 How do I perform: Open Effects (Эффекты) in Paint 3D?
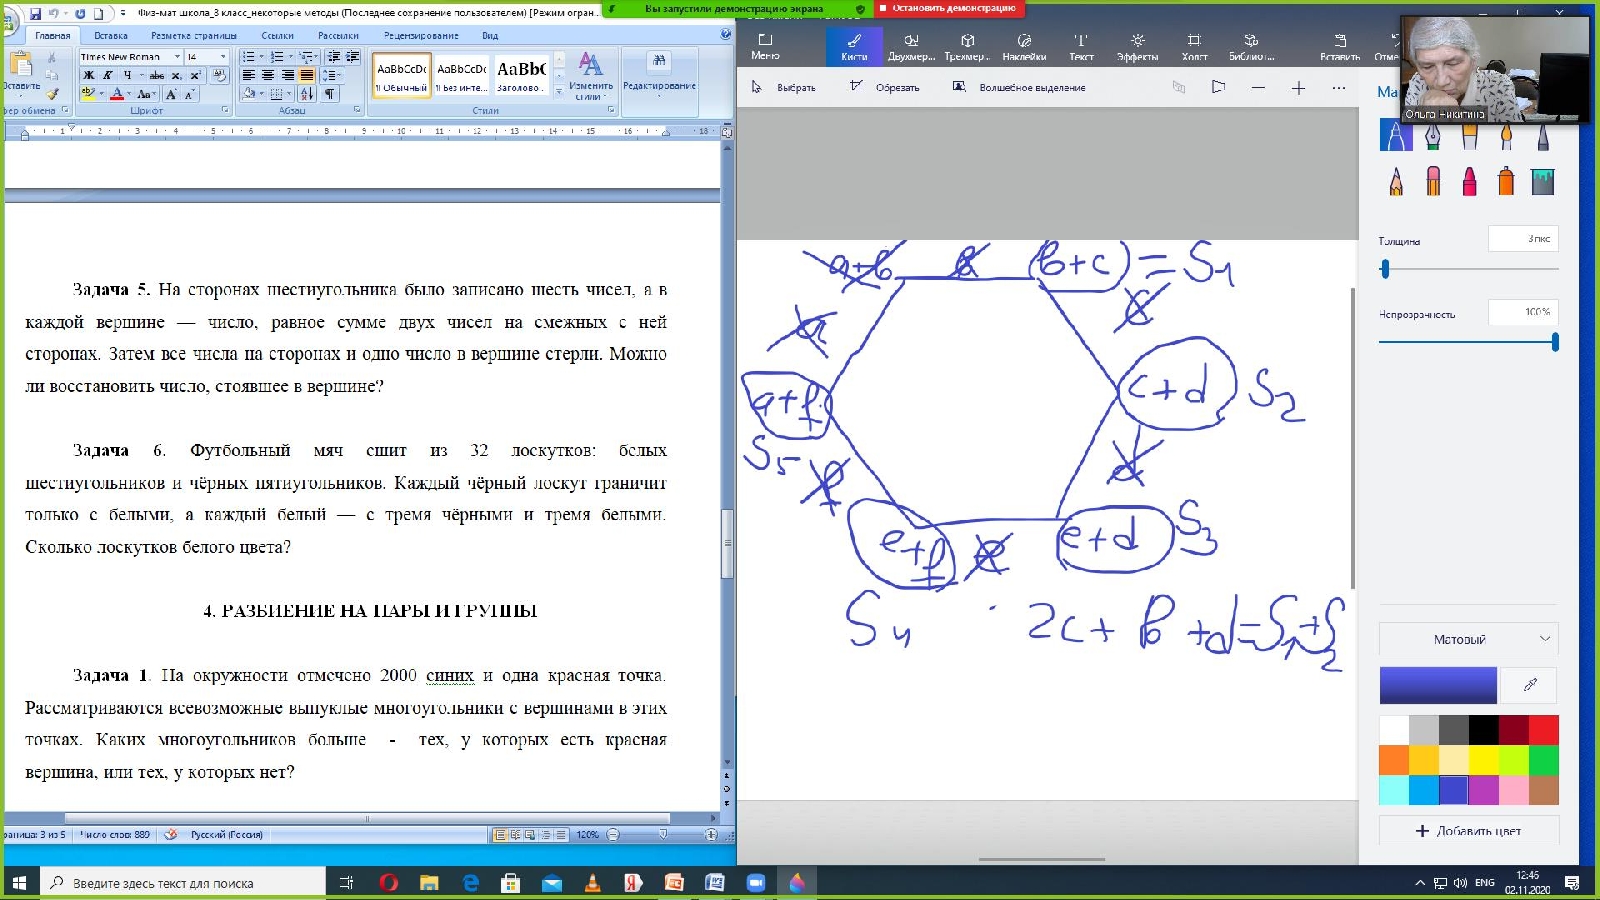click(x=1137, y=46)
